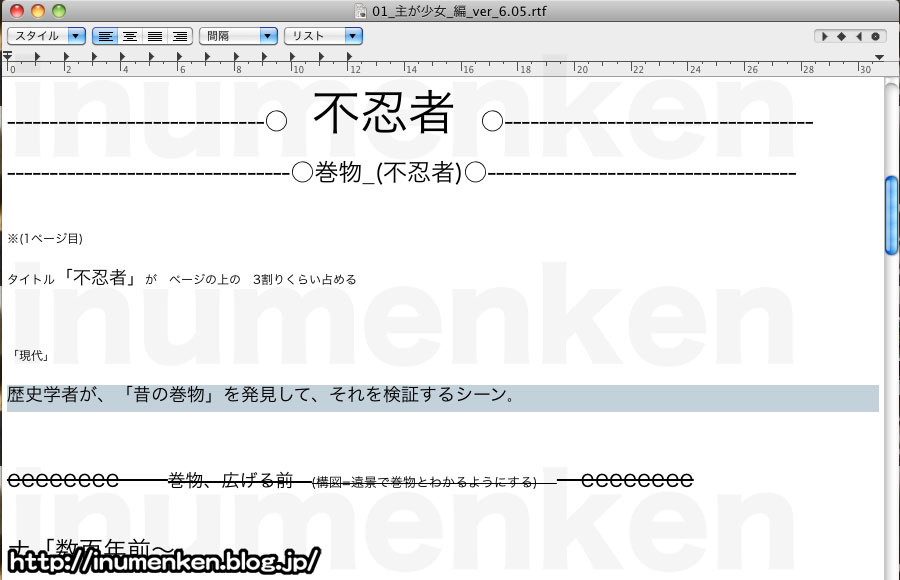This screenshot has width=900, height=580.
Task: Select the indent marker at ruler 0
Action: (7, 56)
